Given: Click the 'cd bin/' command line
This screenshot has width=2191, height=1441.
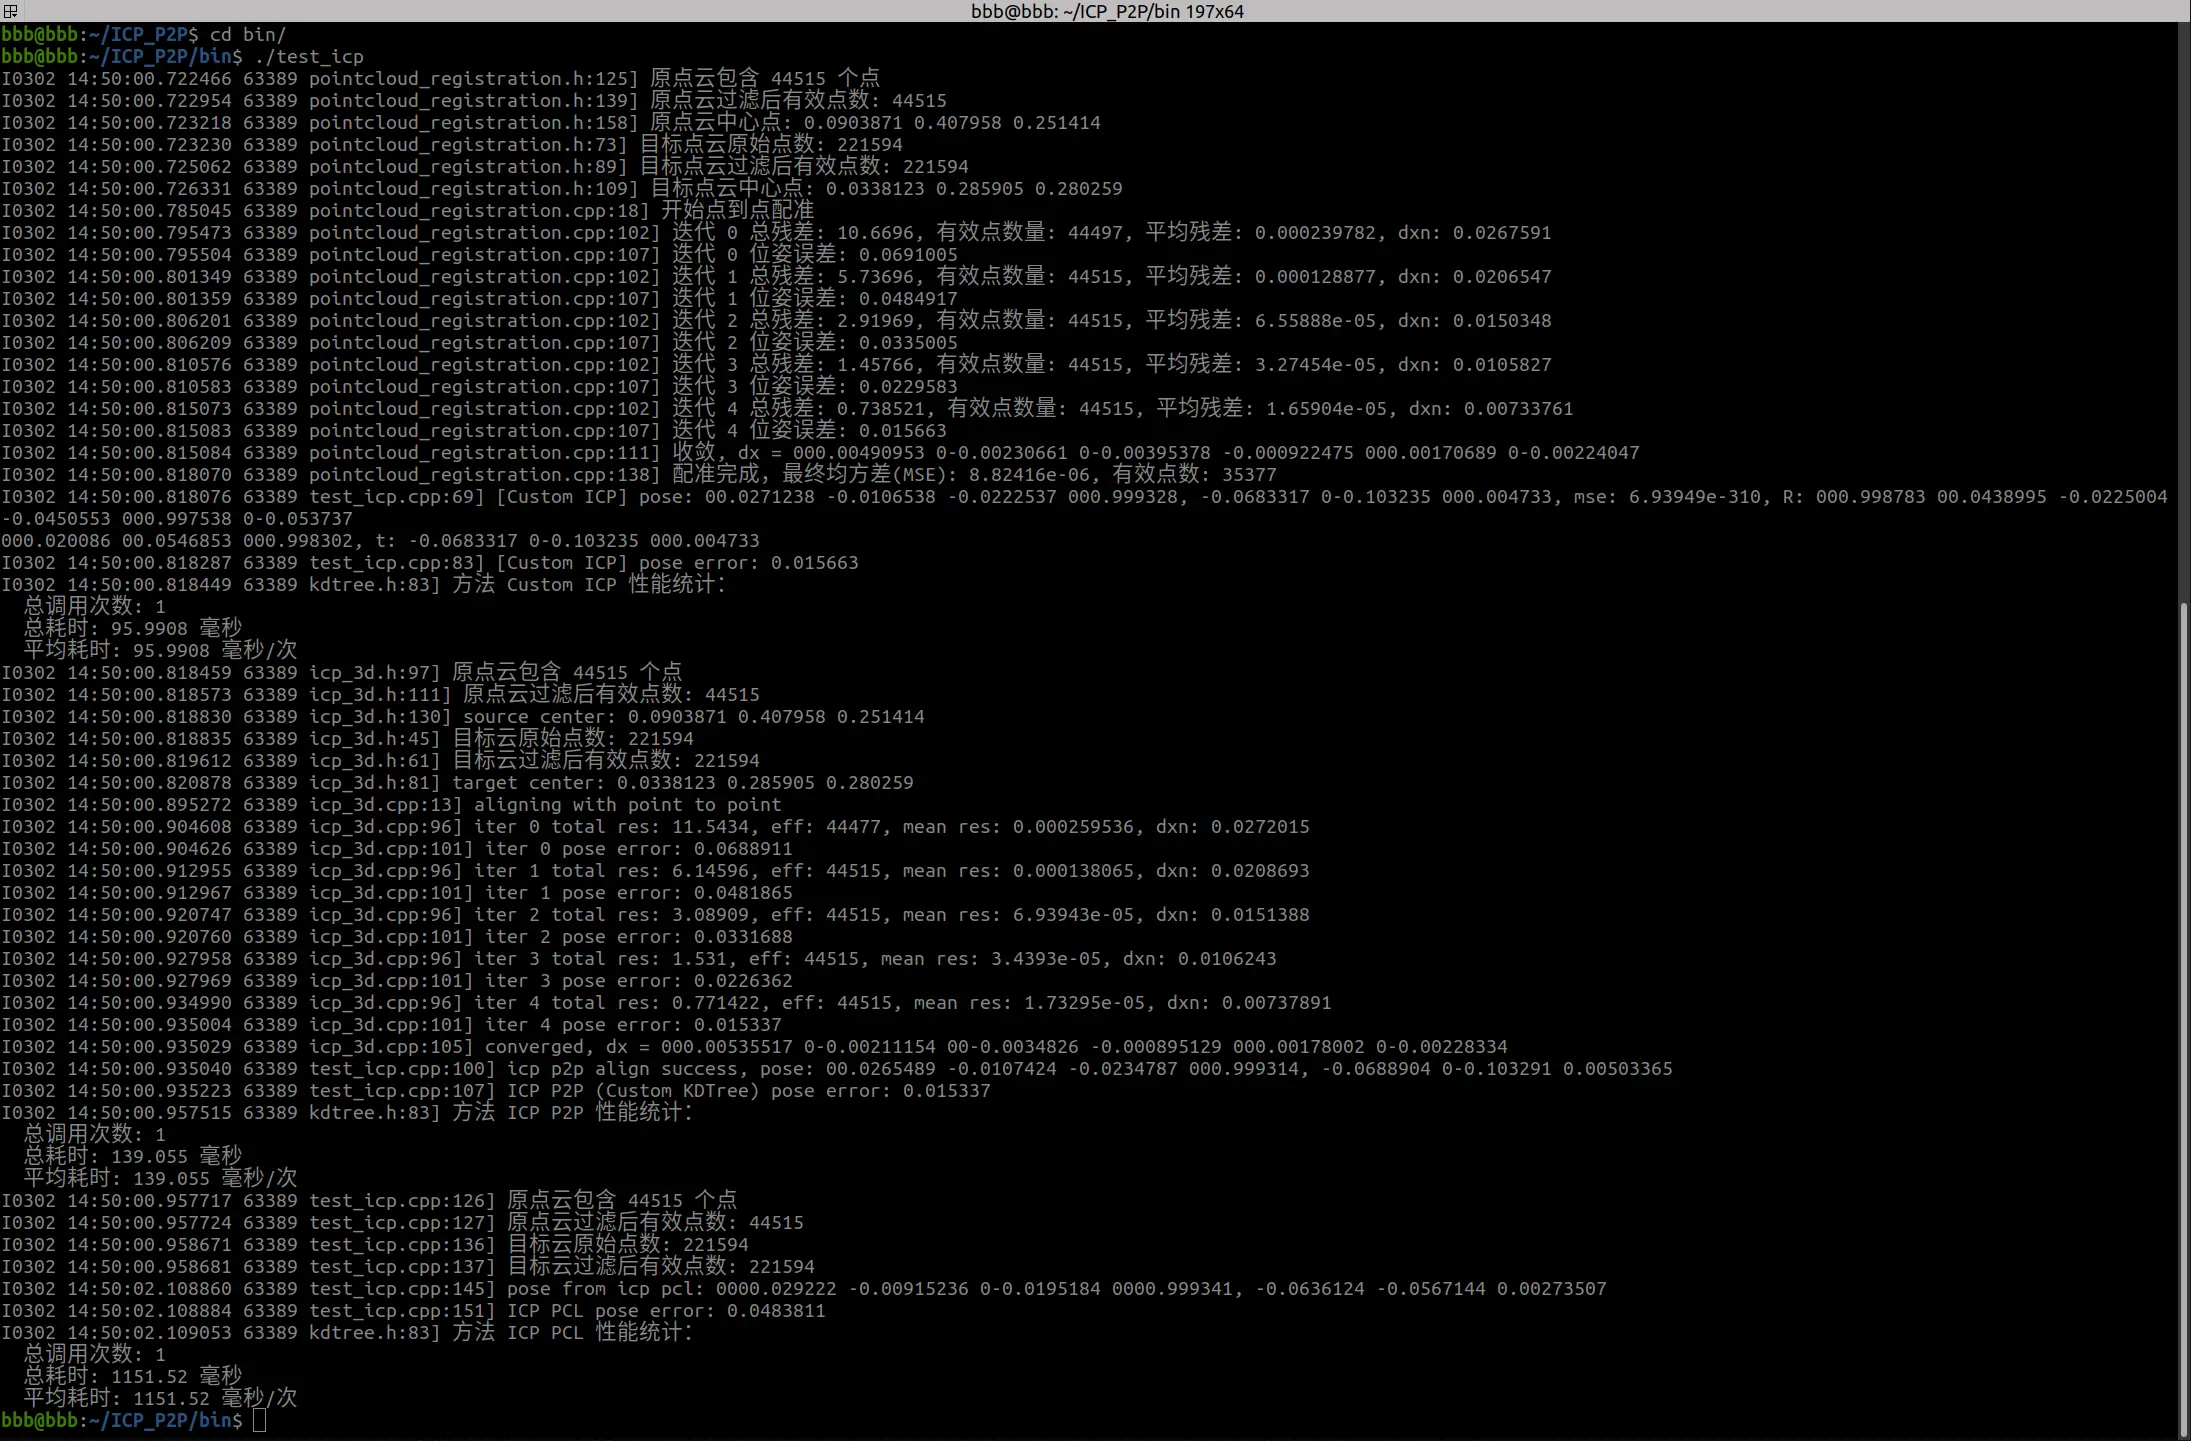Looking at the screenshot, I should tap(247, 35).
